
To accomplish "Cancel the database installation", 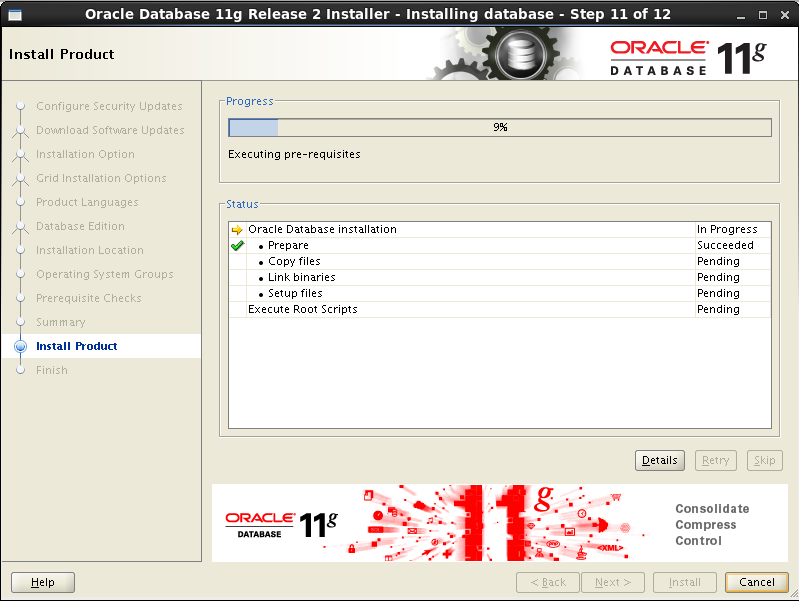I will pos(757,582).
